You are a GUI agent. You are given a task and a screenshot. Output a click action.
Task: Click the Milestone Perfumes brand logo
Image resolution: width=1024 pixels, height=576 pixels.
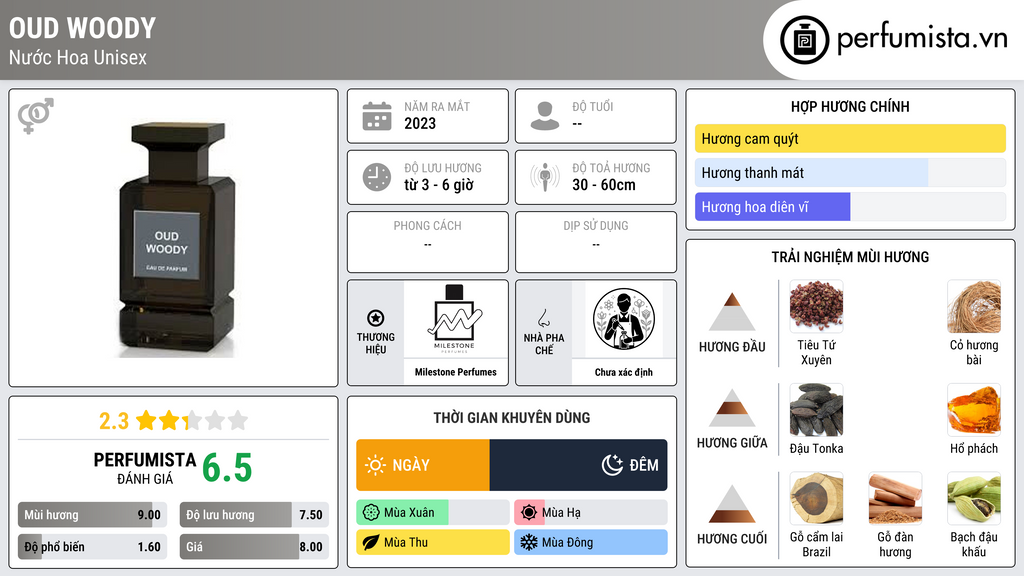pyautogui.click(x=455, y=319)
